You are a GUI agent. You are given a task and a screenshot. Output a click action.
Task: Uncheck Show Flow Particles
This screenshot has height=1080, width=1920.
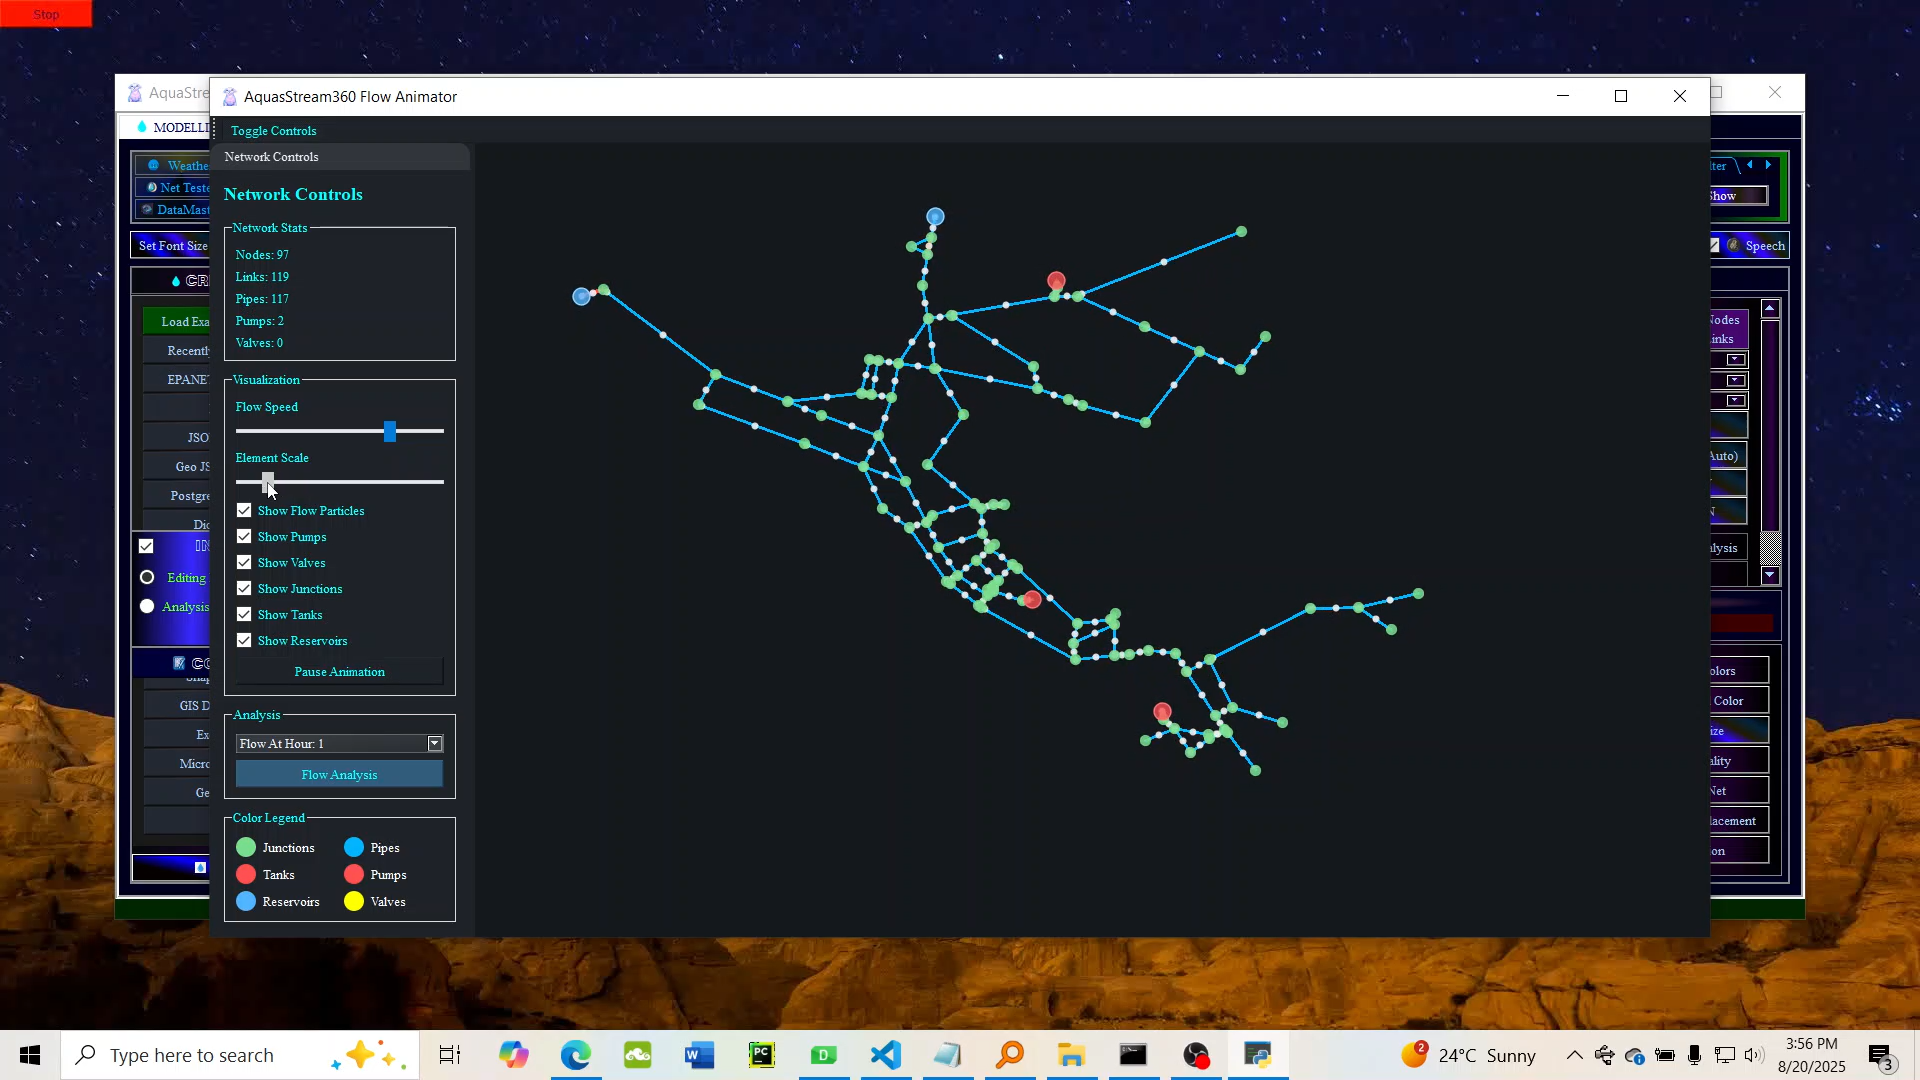243,510
